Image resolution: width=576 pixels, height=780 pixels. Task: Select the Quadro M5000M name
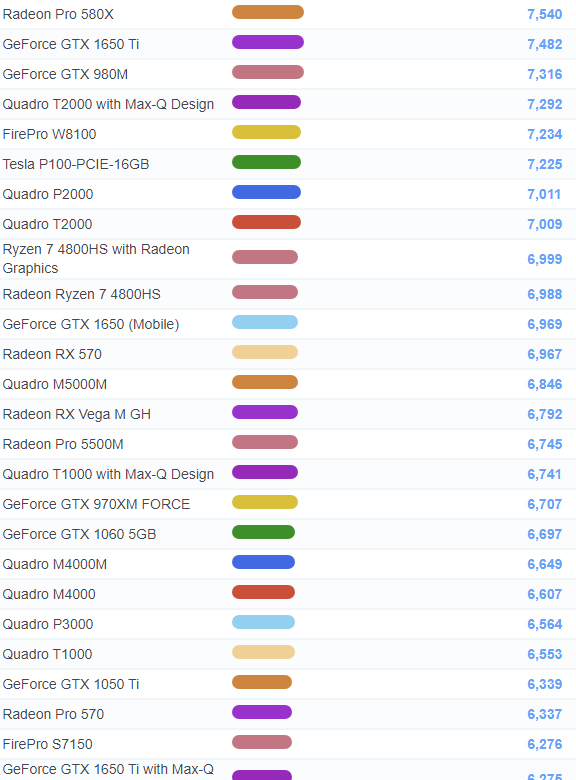[55, 384]
